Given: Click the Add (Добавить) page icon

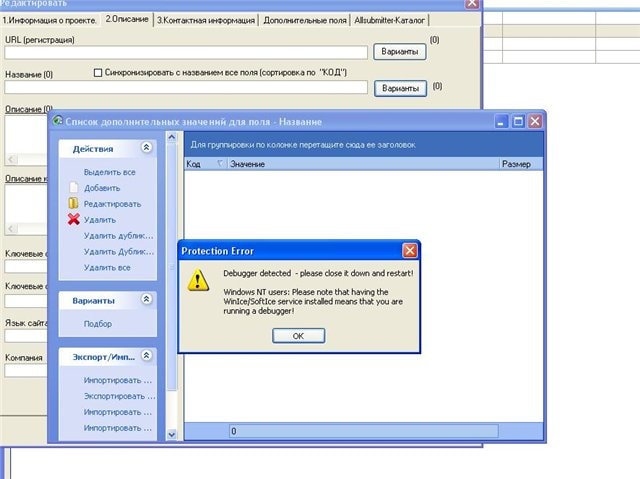Looking at the screenshot, I should (73, 188).
